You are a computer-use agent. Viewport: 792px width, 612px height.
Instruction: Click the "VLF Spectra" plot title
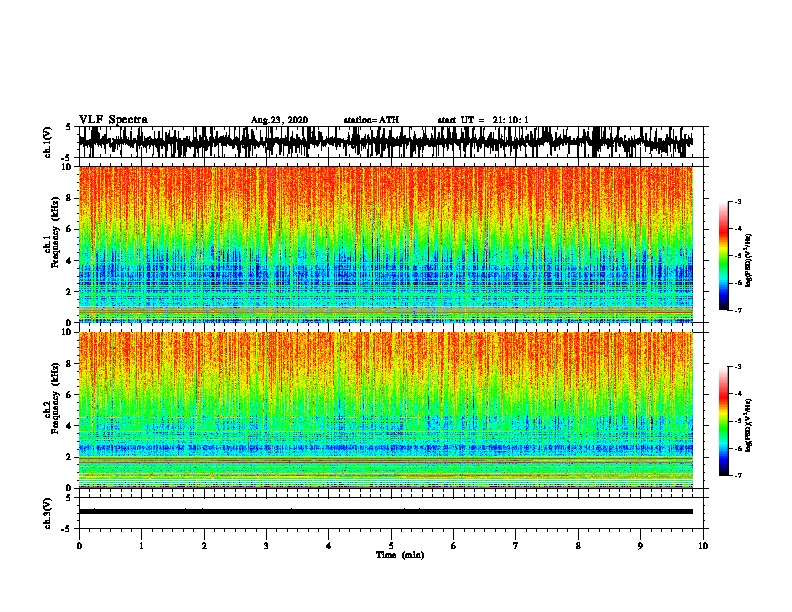pos(113,120)
